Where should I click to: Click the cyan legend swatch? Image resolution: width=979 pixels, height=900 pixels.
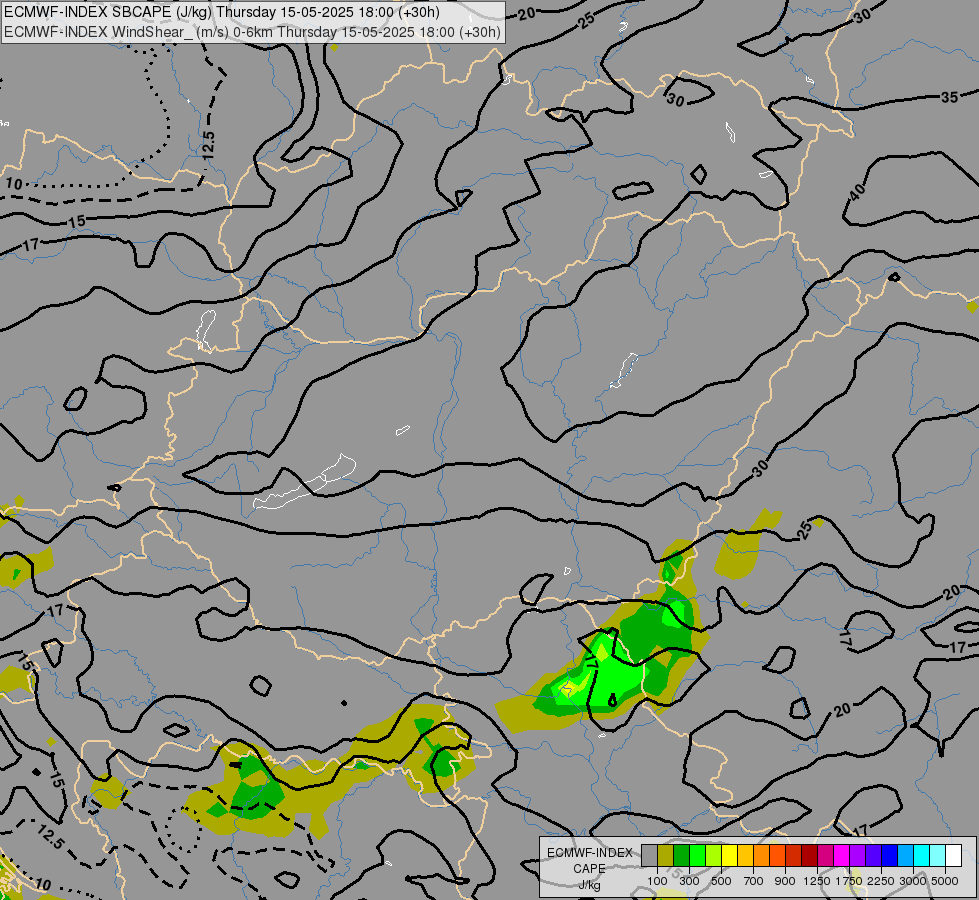coord(922,856)
